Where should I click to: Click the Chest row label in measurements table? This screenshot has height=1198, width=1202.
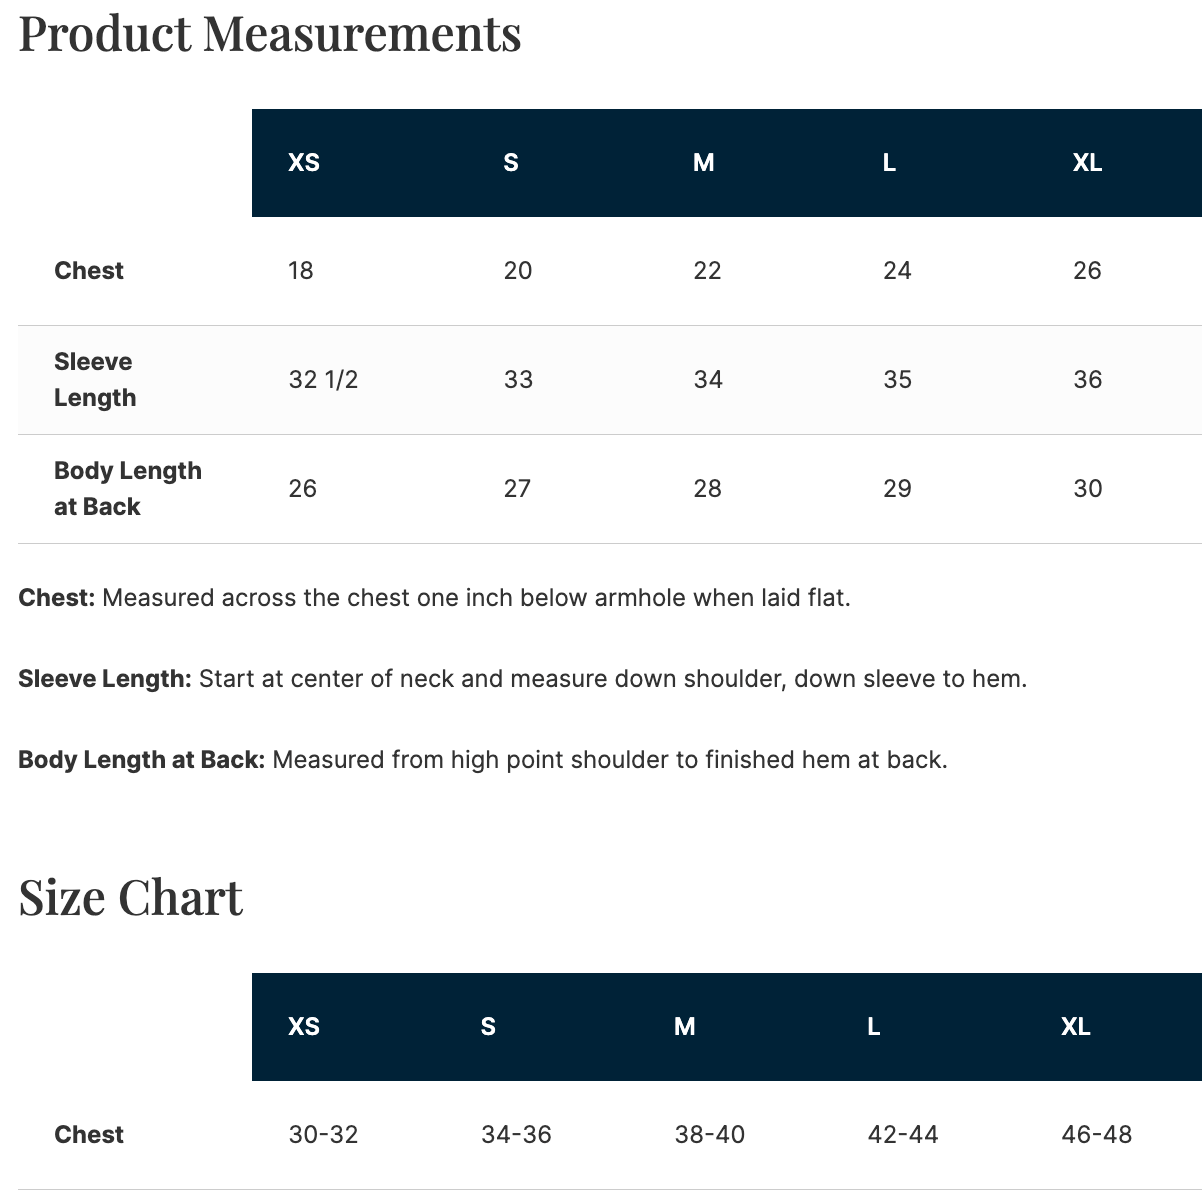tap(89, 271)
